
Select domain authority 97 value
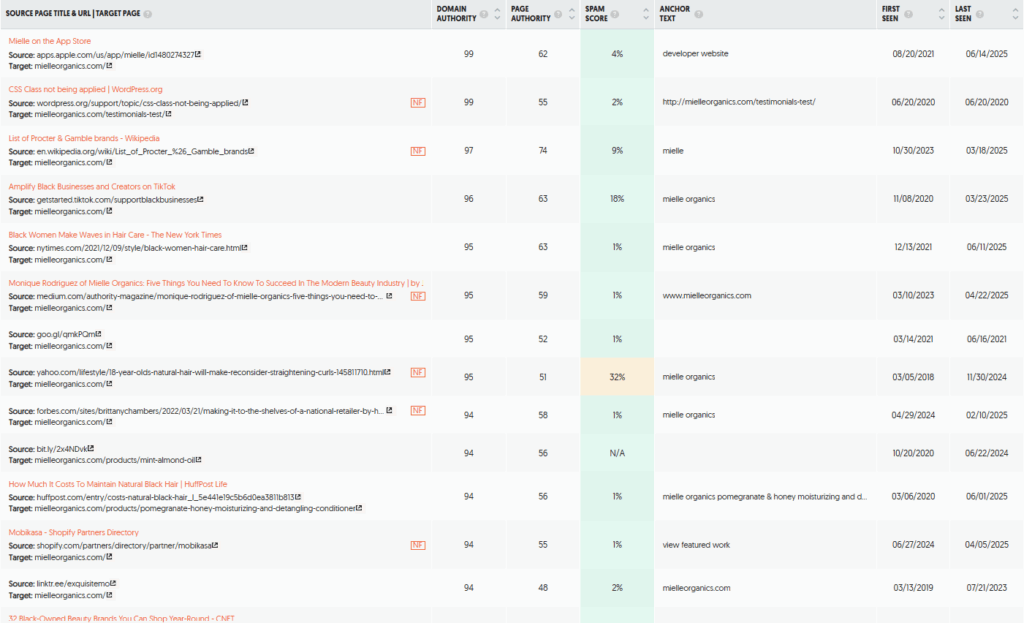(469, 150)
